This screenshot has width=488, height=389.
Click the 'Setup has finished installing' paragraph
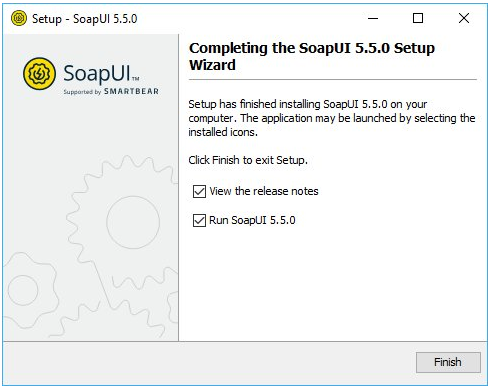[332, 118]
